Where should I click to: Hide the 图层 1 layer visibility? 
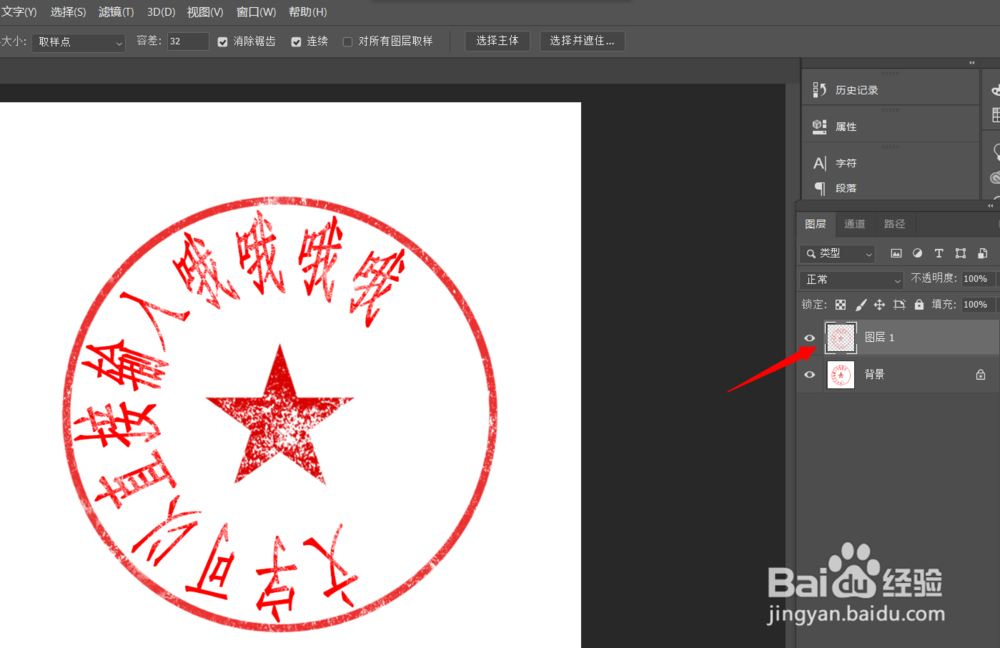(x=809, y=337)
